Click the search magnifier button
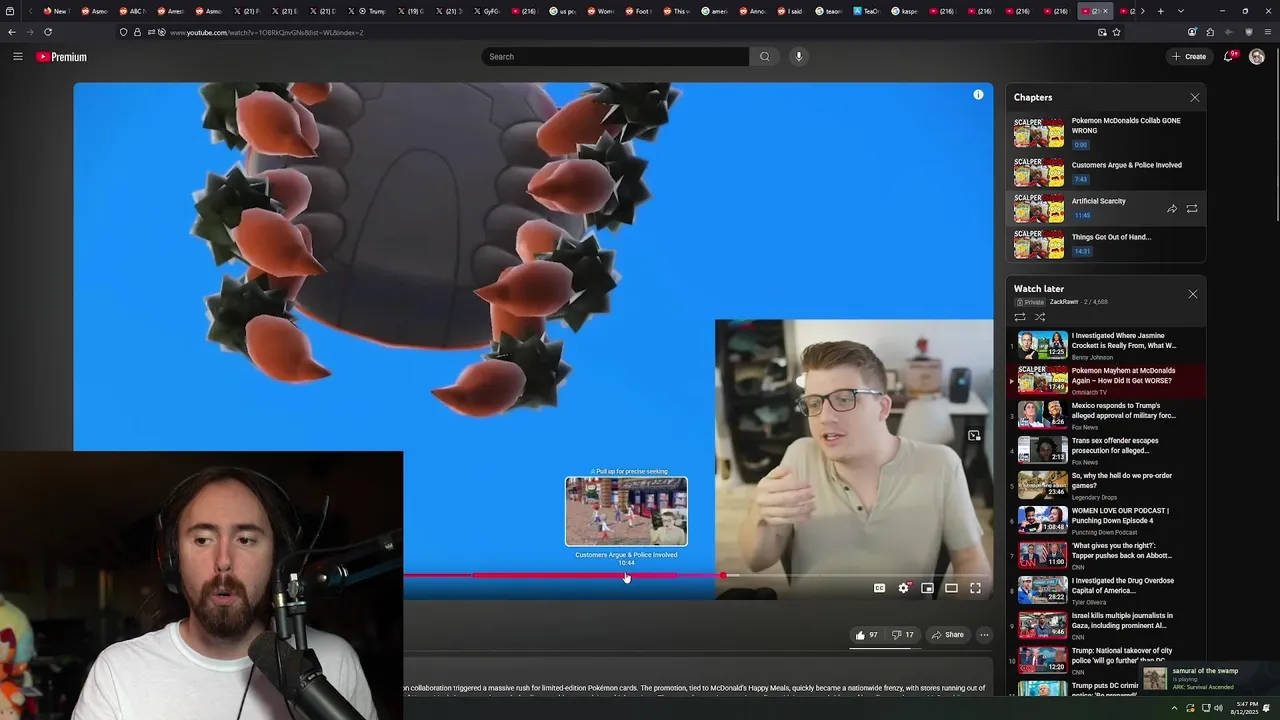Viewport: 1280px width, 720px height. tap(765, 57)
